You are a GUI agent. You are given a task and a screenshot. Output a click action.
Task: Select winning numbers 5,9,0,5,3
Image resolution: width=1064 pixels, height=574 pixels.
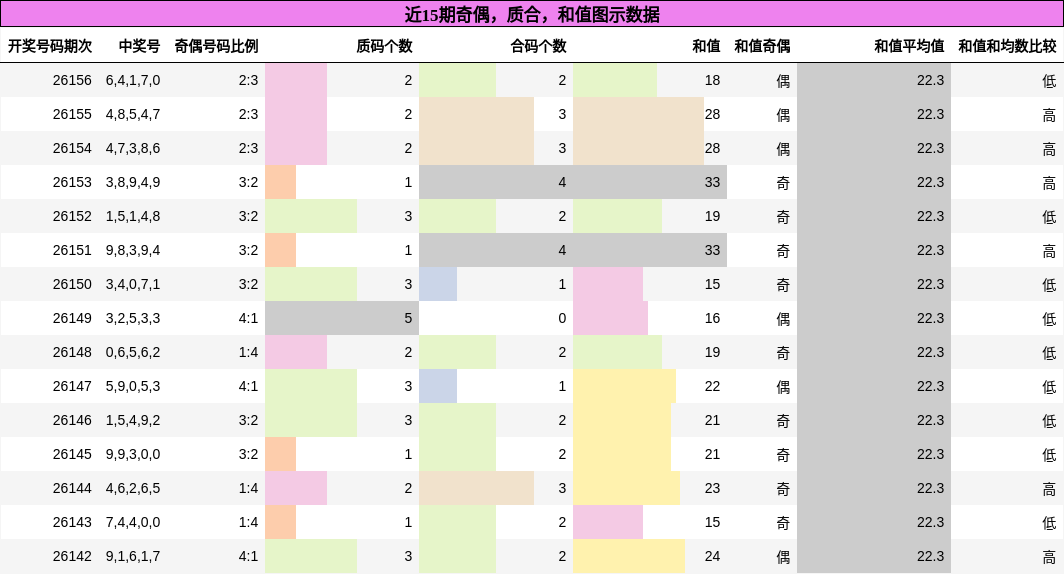133,385
